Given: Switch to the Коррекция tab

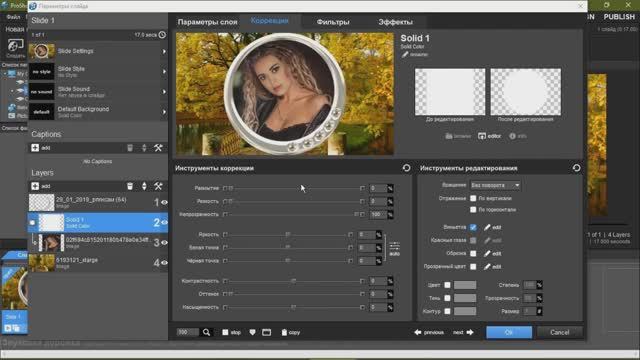Looking at the screenshot, I should point(270,21).
